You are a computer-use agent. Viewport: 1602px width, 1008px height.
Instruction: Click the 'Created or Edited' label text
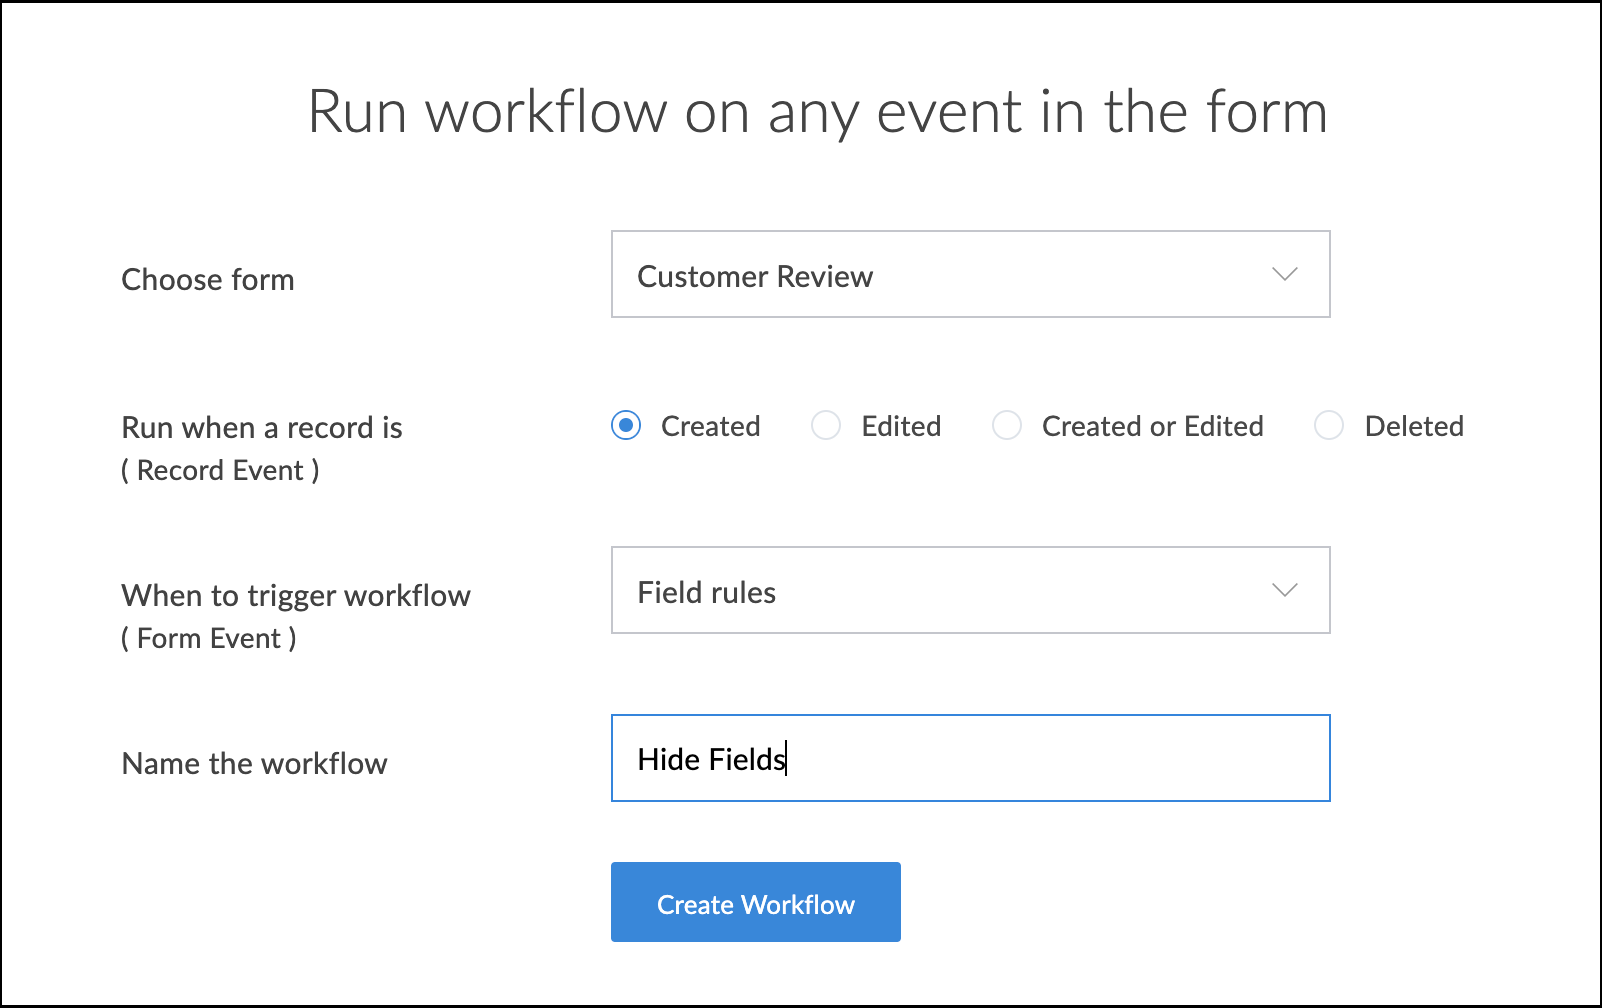tap(1152, 427)
